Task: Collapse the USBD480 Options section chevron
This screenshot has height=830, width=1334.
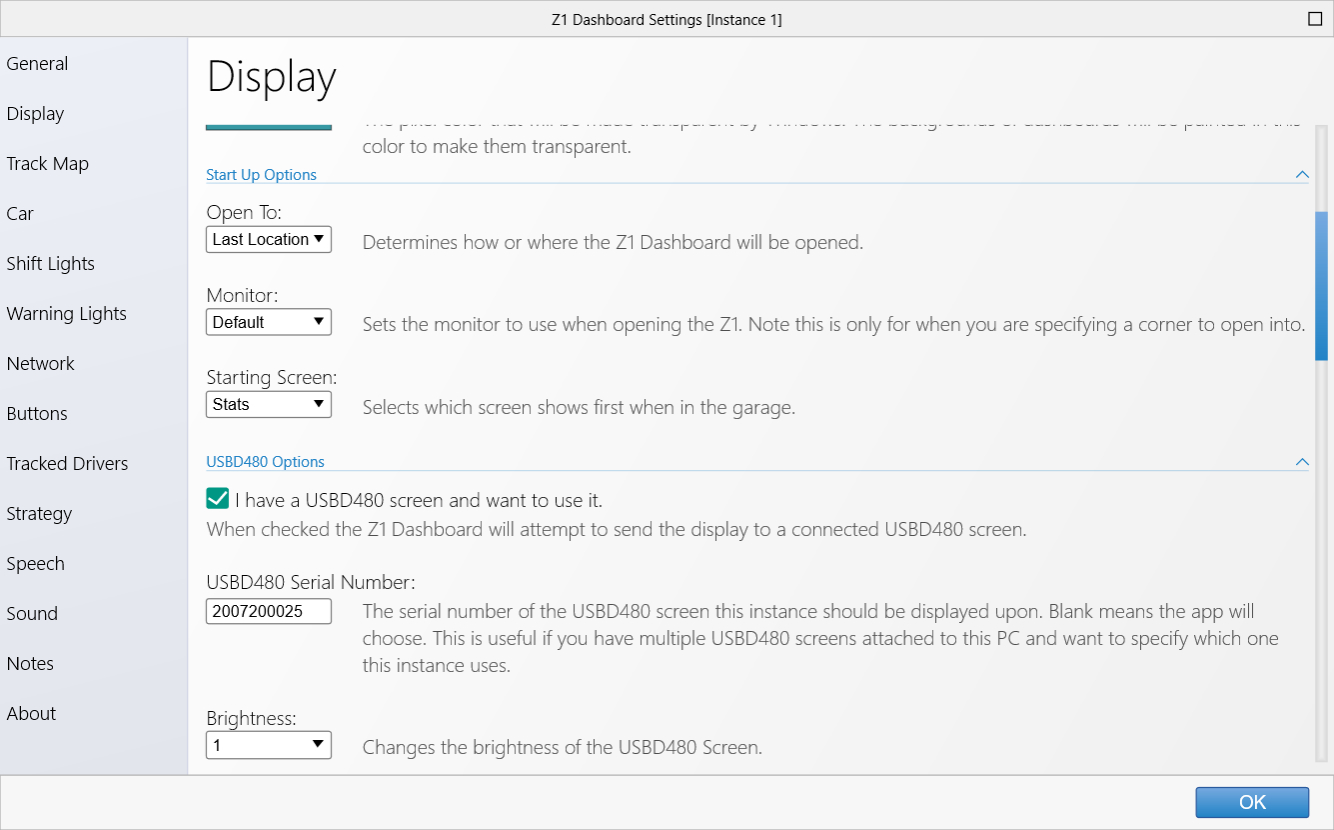Action: (1302, 462)
